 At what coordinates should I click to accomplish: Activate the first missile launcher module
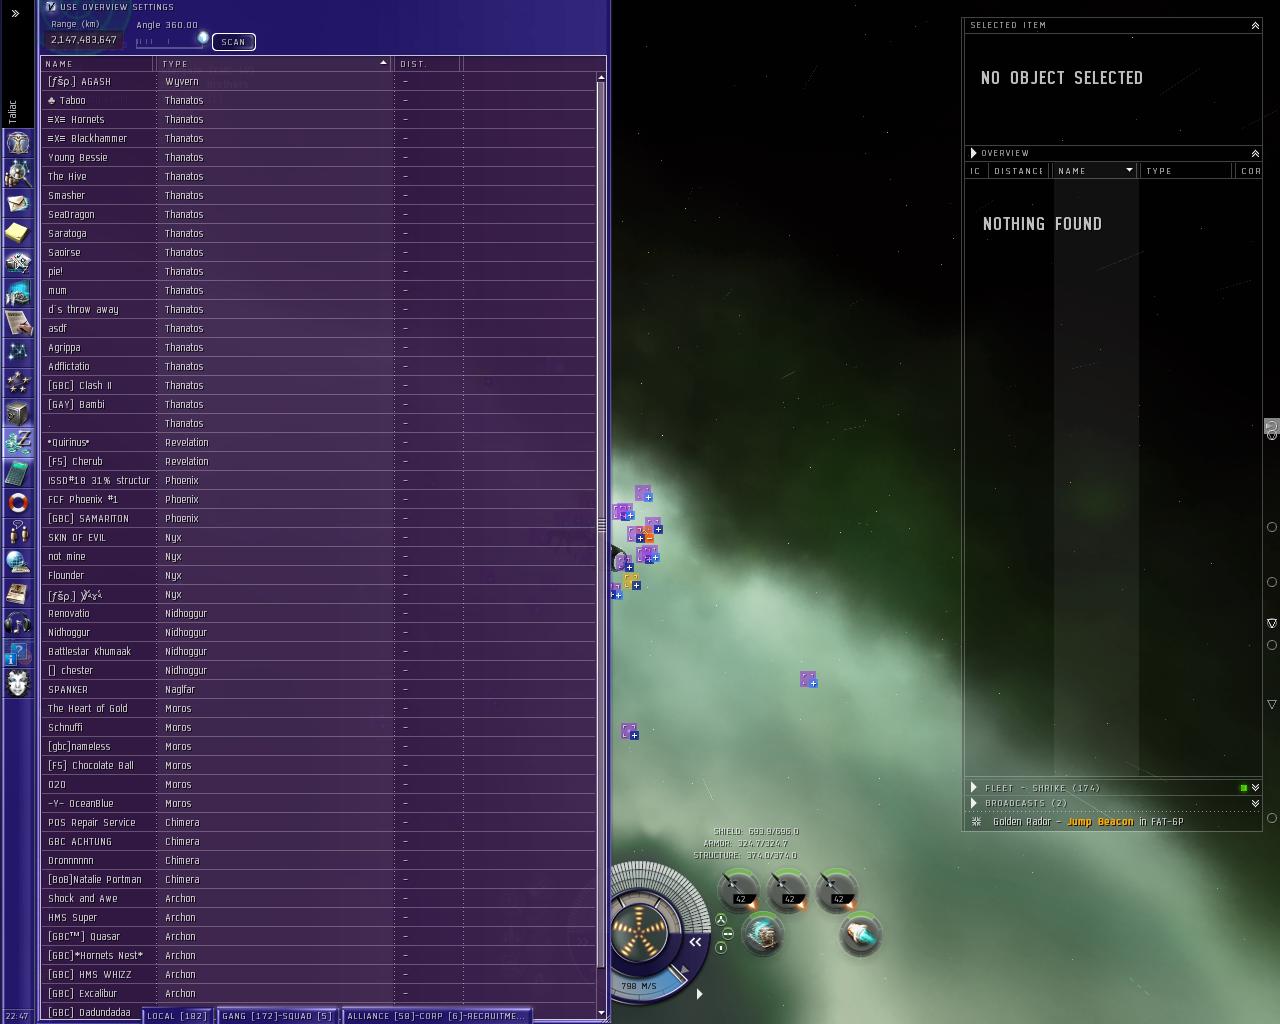740,890
